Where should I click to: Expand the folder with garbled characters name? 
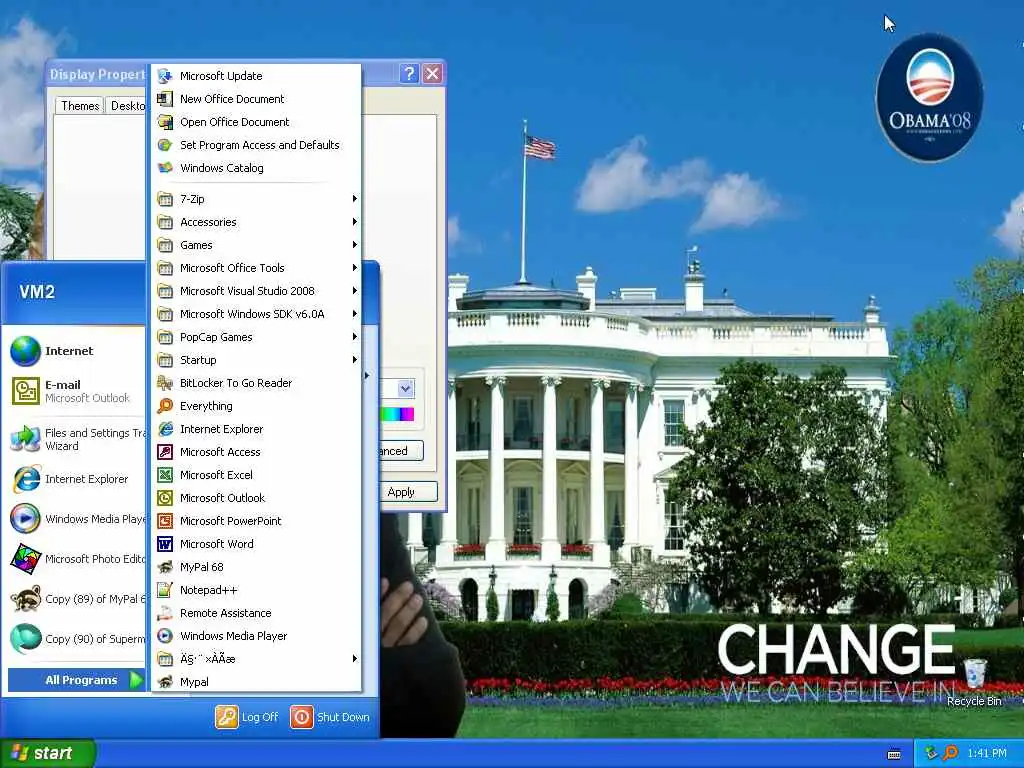pyautogui.click(x=256, y=659)
